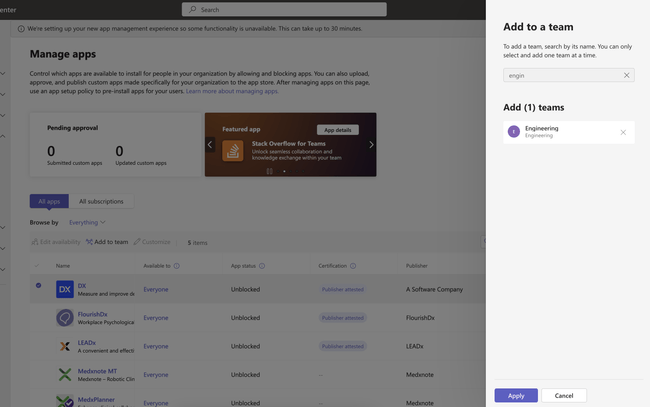The image size is (650, 407).
Task: Toggle the select-all checkbox in table header
Action: pyautogui.click(x=39, y=266)
